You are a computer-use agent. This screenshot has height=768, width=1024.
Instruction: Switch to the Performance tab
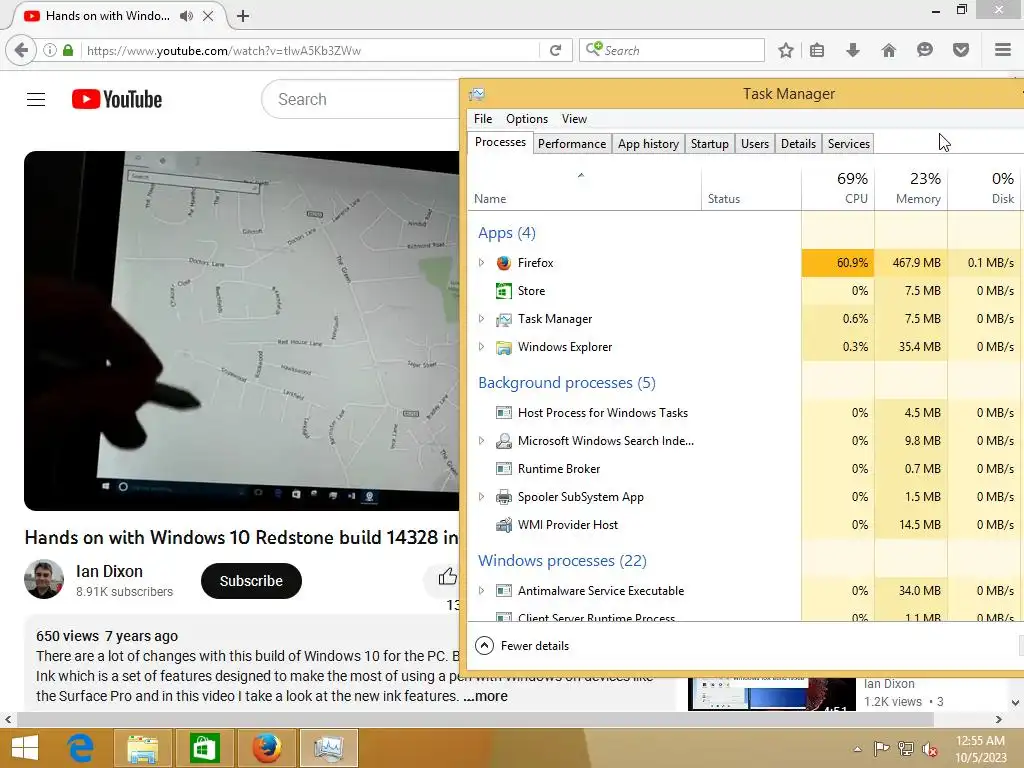572,144
